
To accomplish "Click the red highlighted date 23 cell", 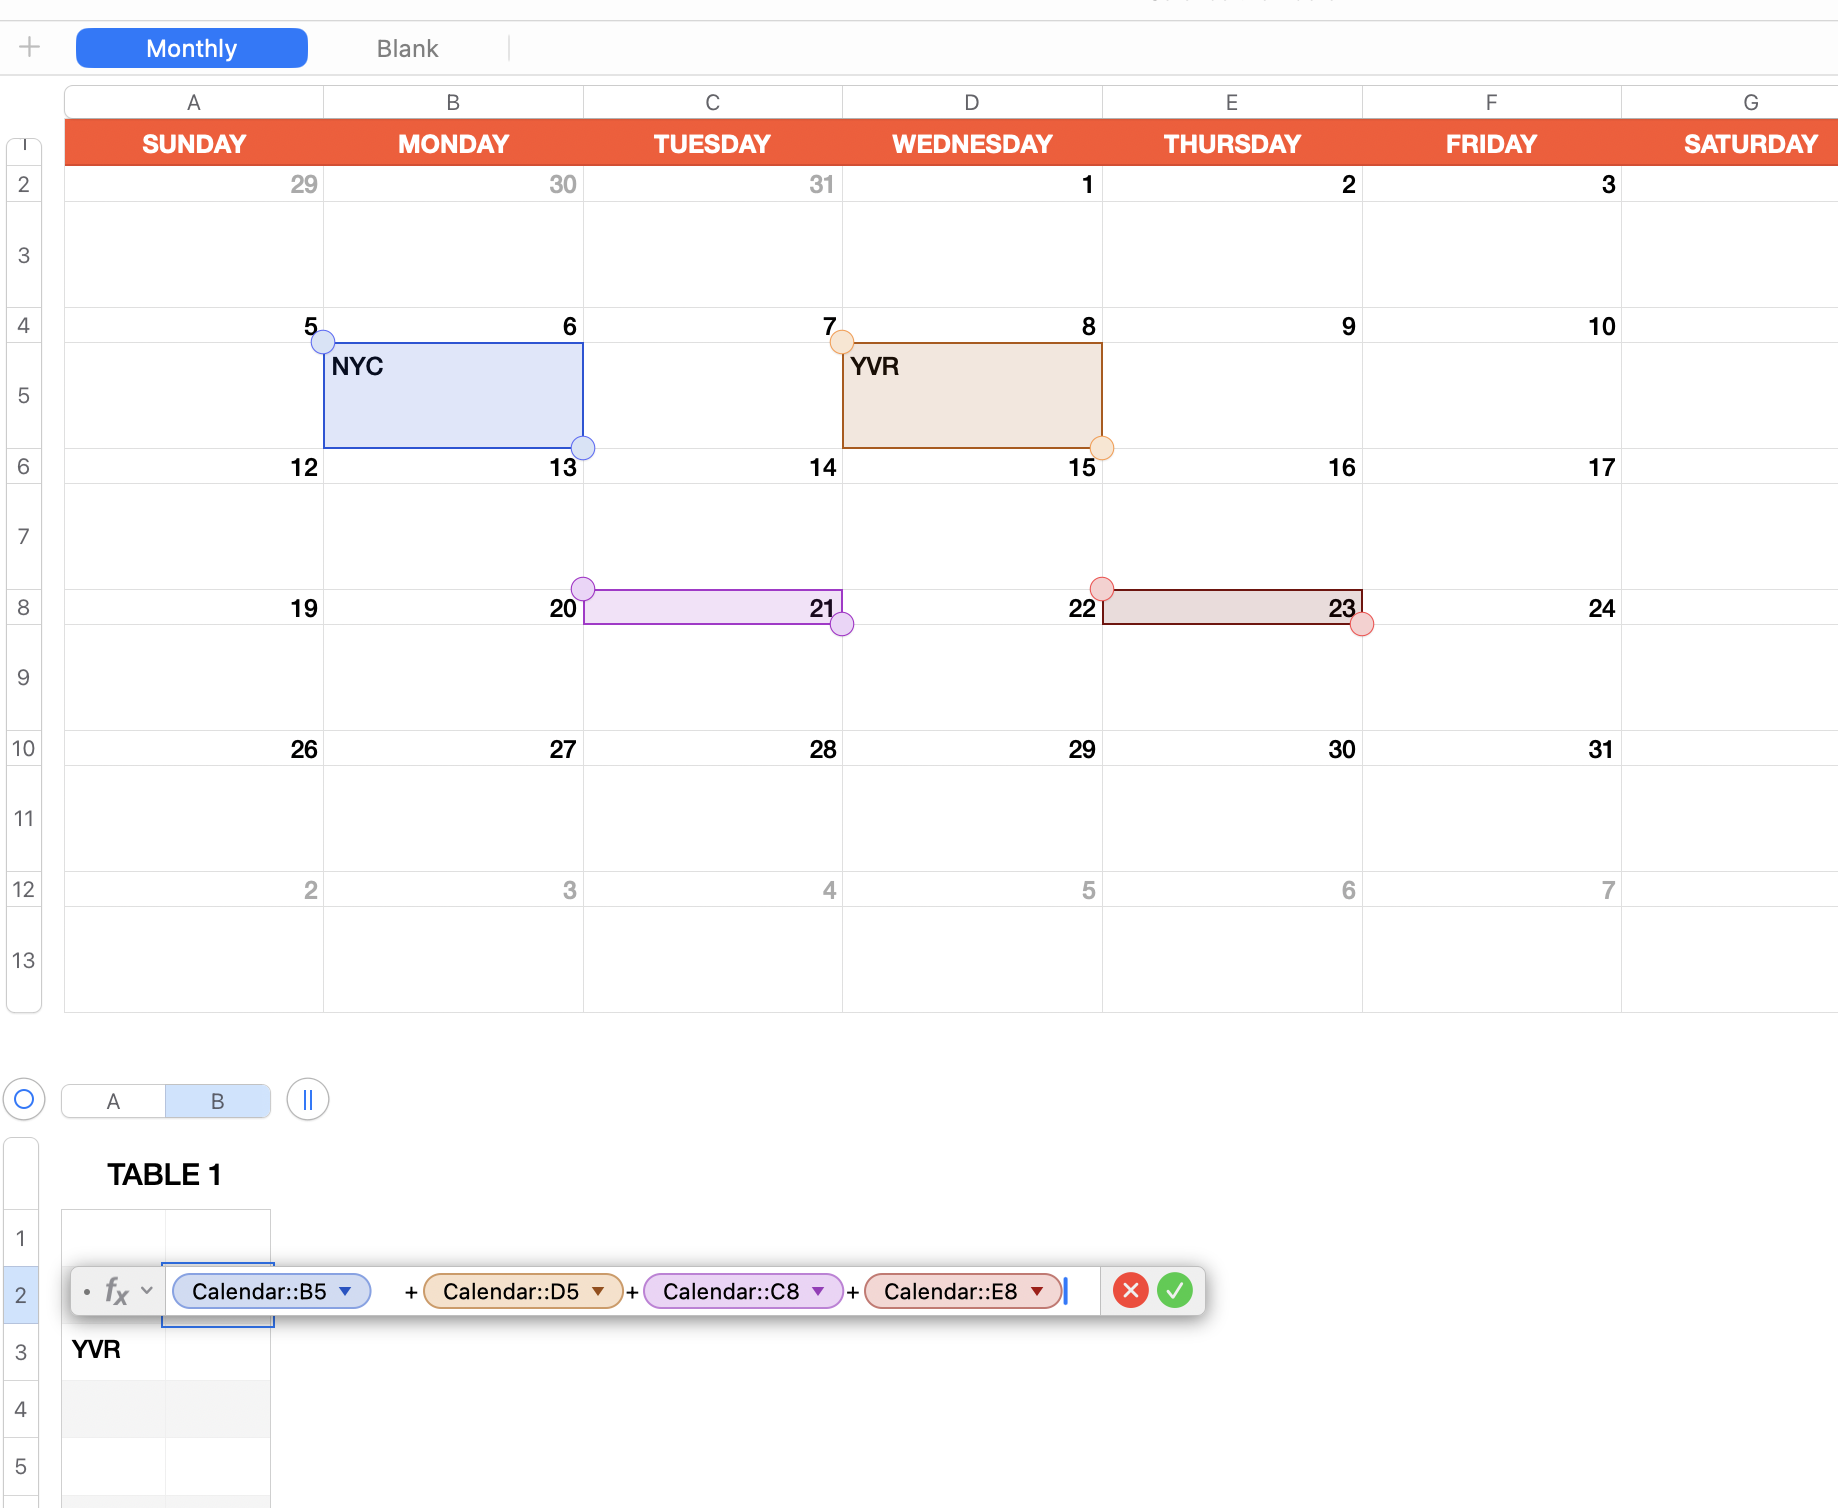I will click(x=1232, y=607).
